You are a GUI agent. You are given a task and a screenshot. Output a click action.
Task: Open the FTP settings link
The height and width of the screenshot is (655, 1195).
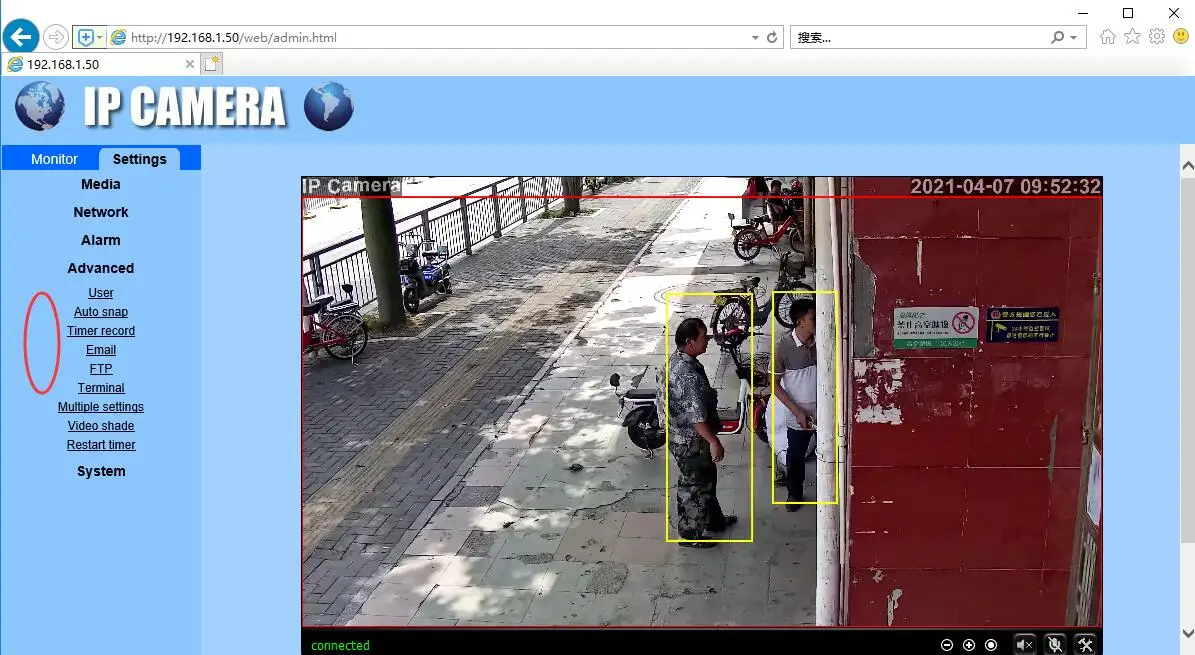pyautogui.click(x=101, y=369)
